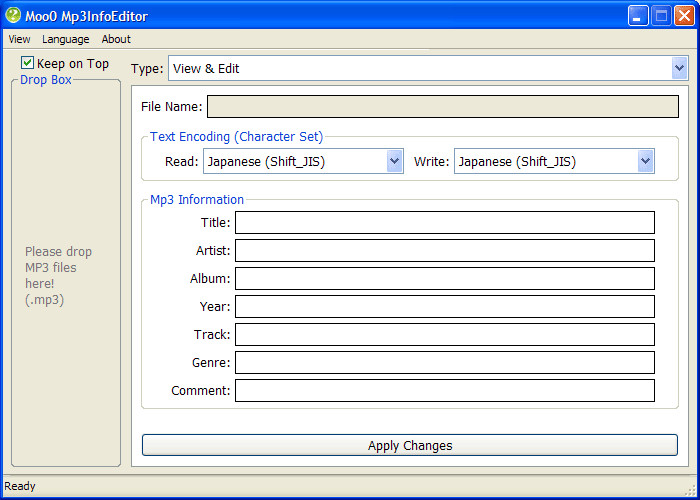Click the Year input field

pos(445,306)
